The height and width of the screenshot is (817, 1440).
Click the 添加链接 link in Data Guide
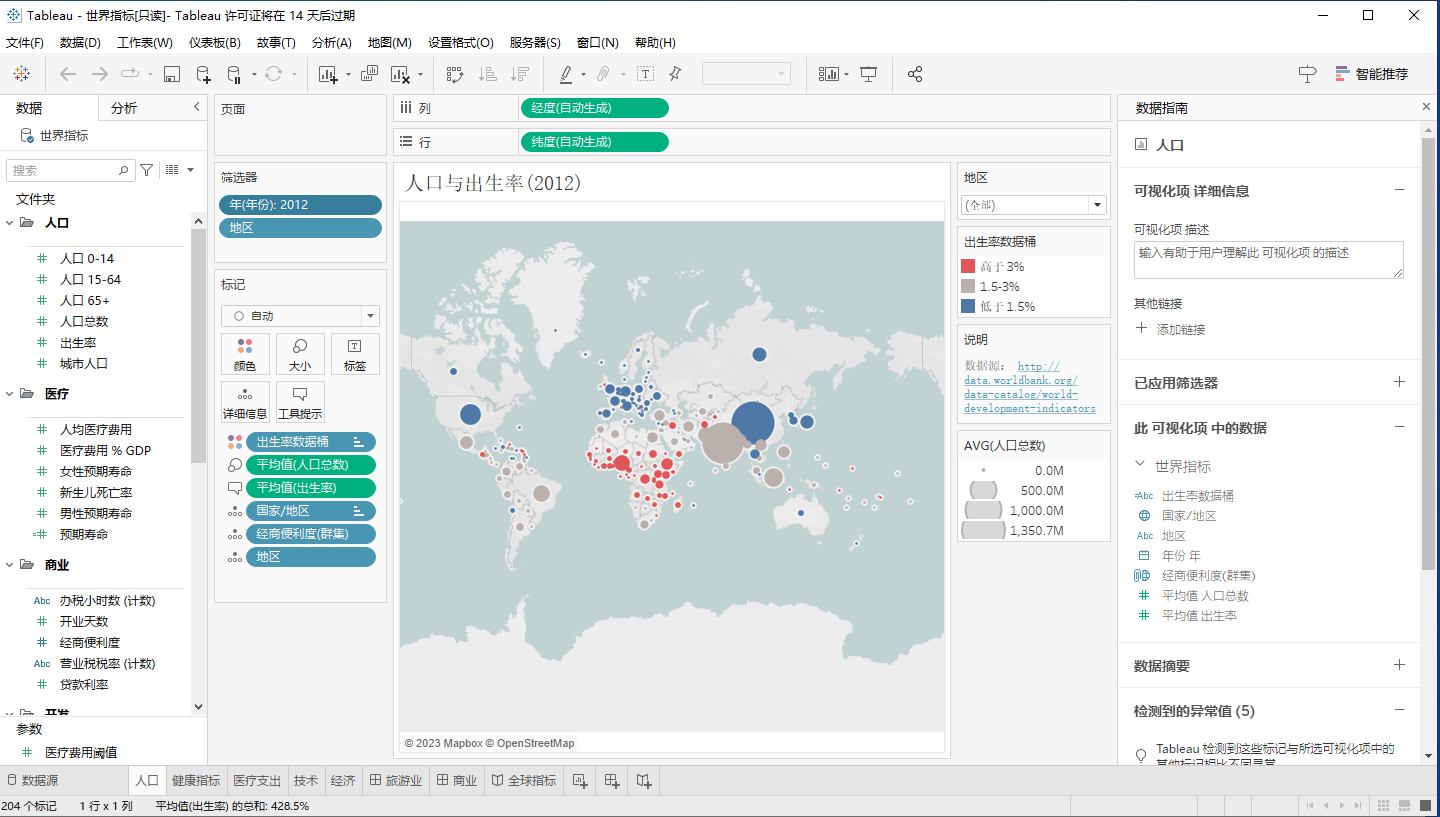[1180, 329]
